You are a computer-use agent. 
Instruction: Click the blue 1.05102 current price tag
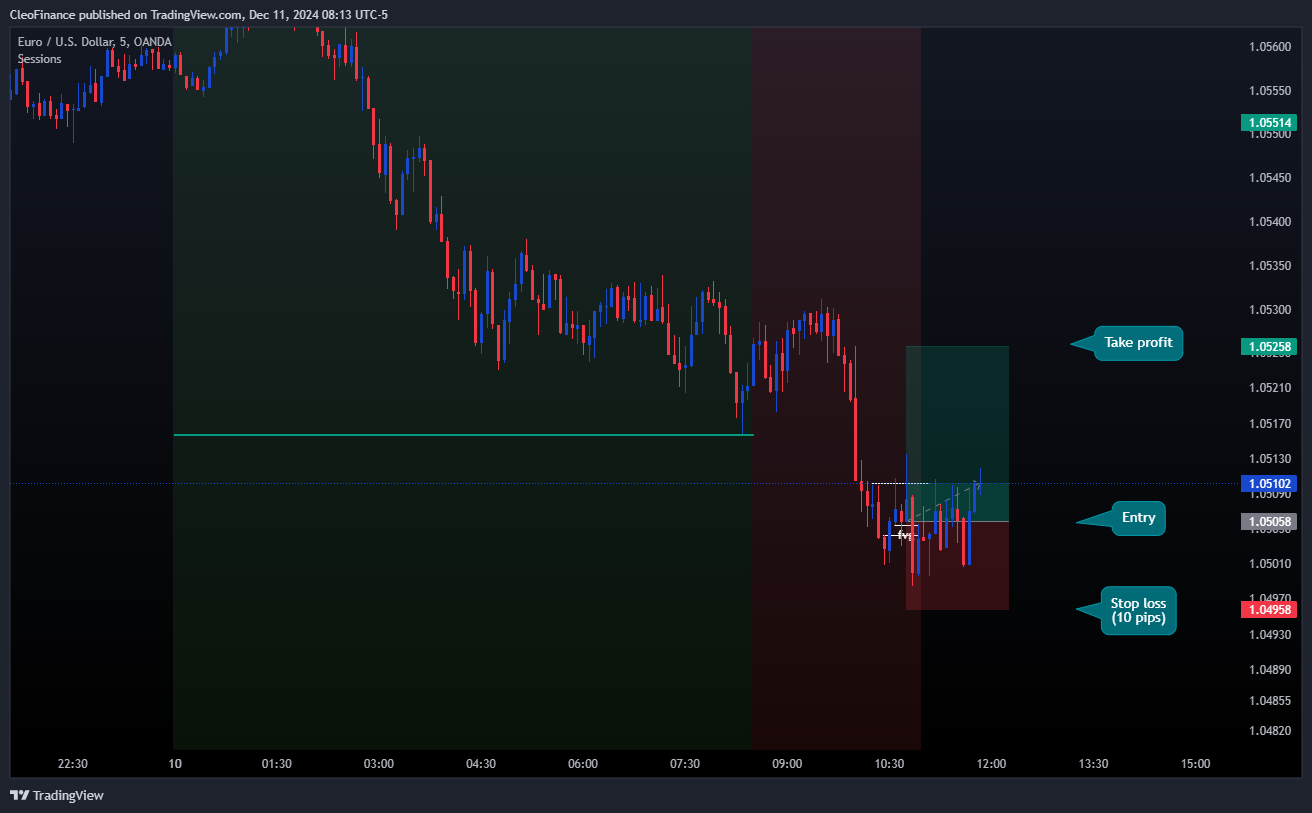(1269, 483)
